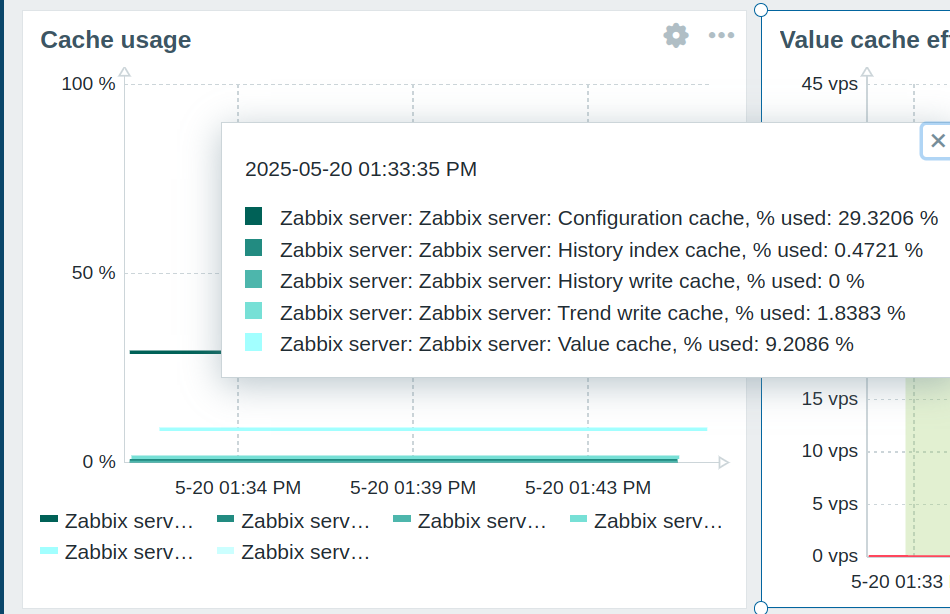
Task: Click the second legend entry in first row
Action: [293, 521]
